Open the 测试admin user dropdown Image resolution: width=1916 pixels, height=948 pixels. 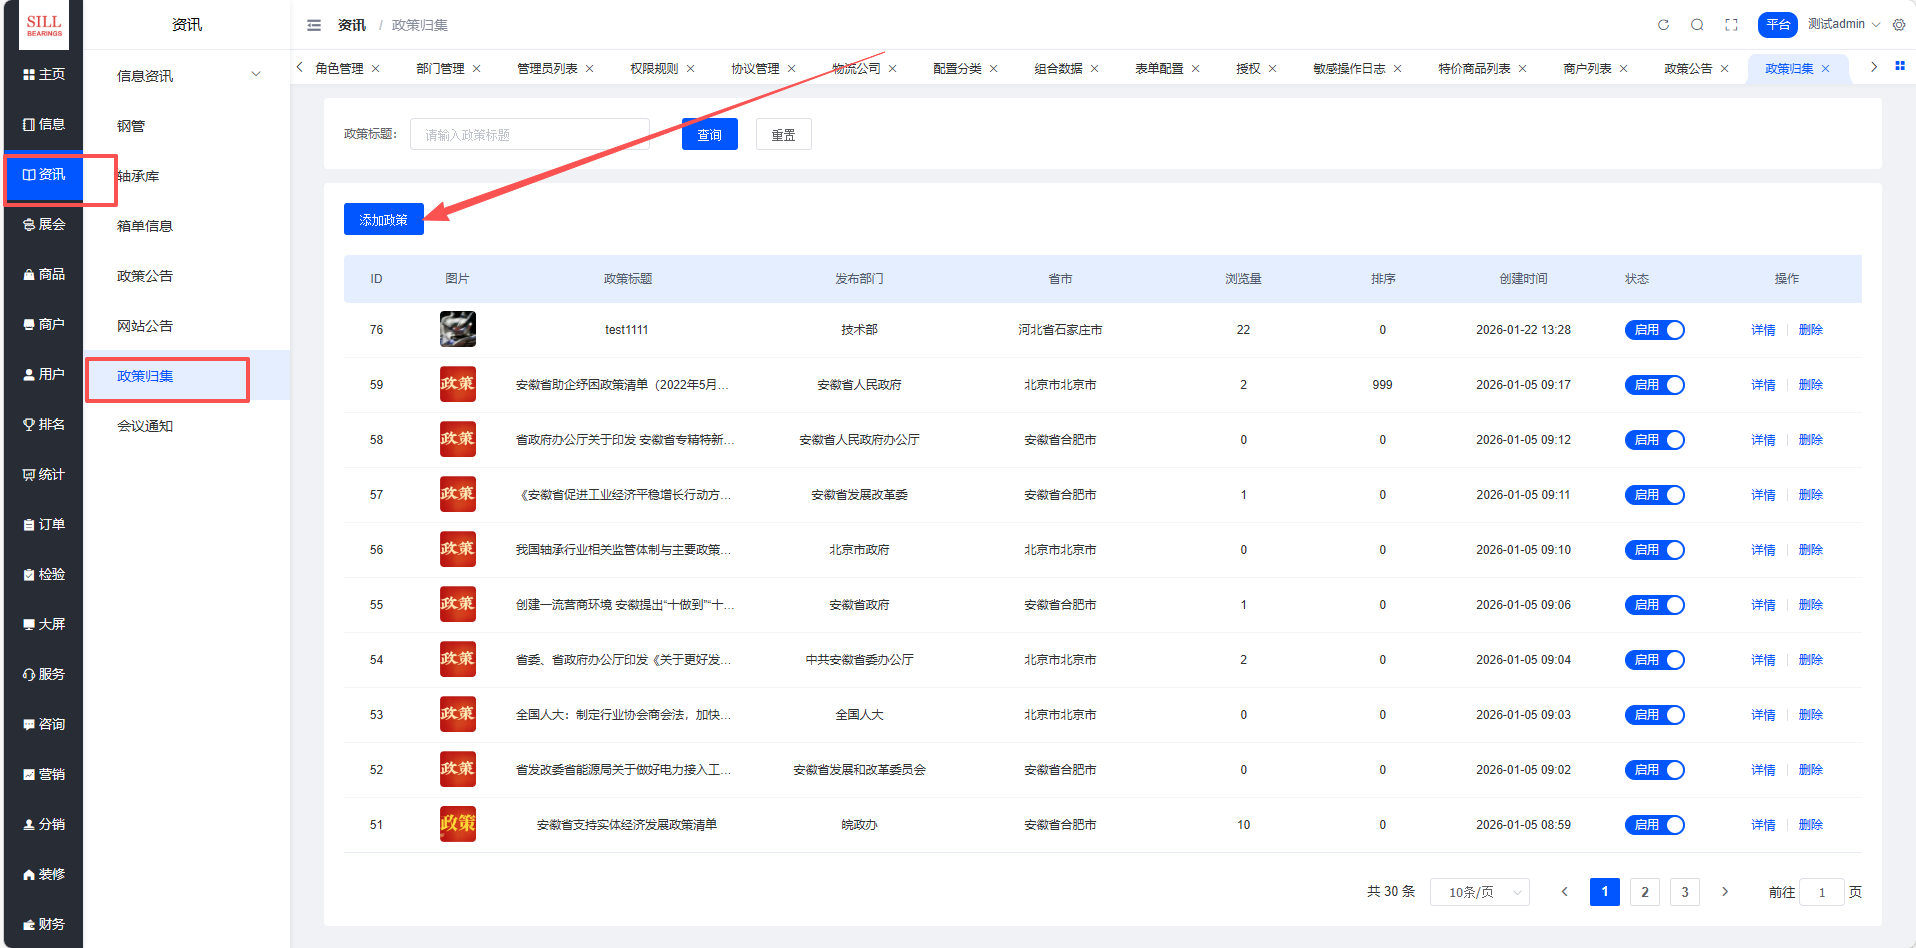tap(1843, 24)
